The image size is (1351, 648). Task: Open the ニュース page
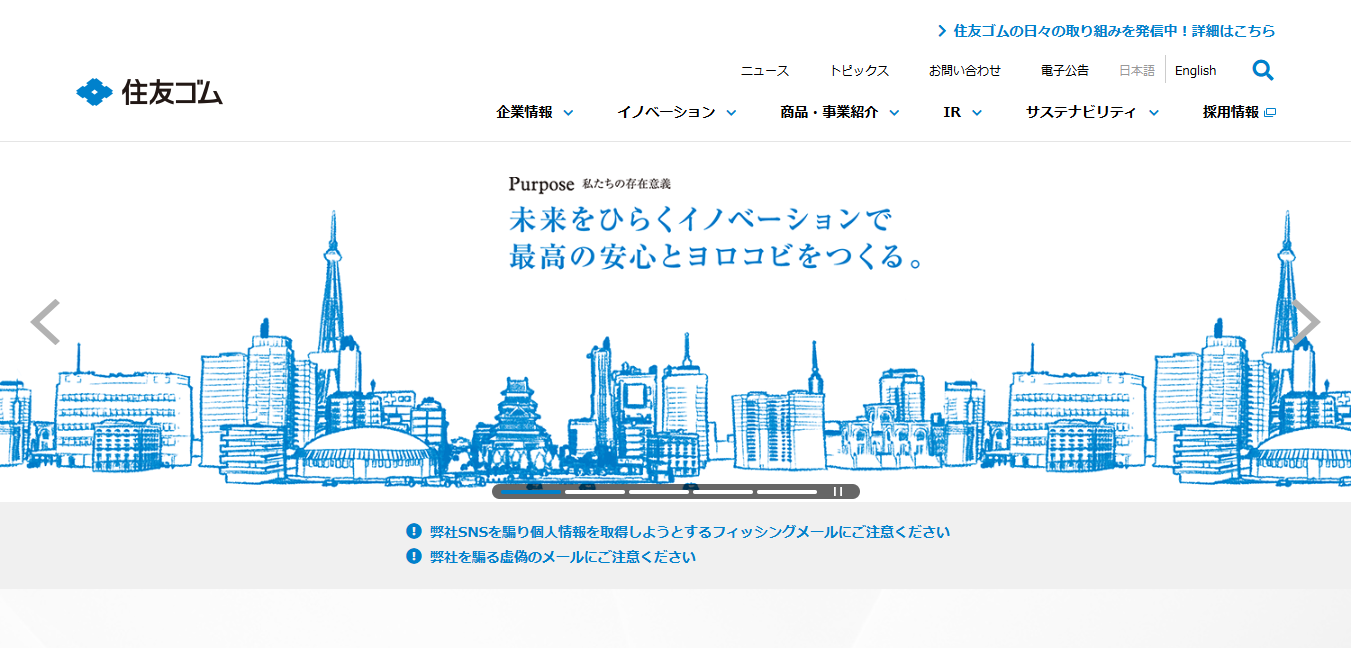coord(764,70)
